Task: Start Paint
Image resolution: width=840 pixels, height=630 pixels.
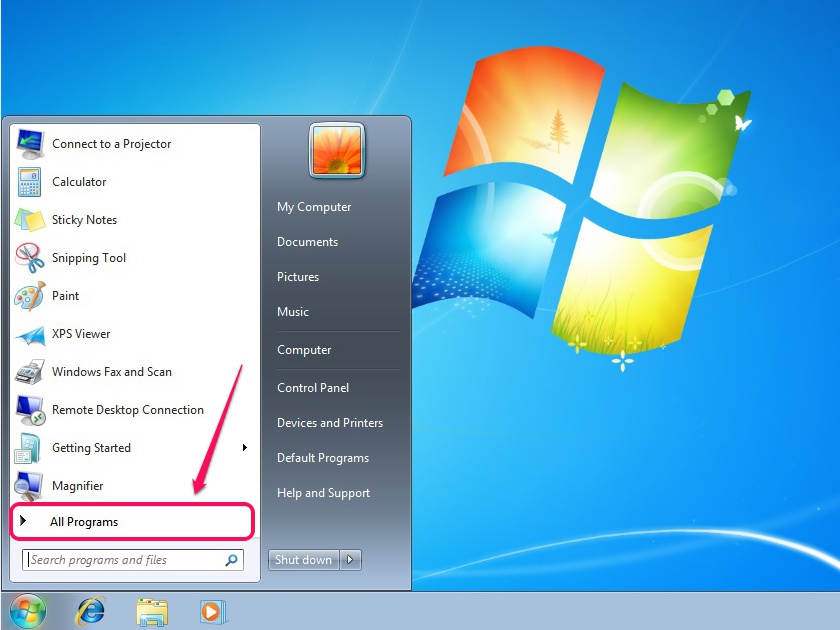Action: tap(66, 296)
